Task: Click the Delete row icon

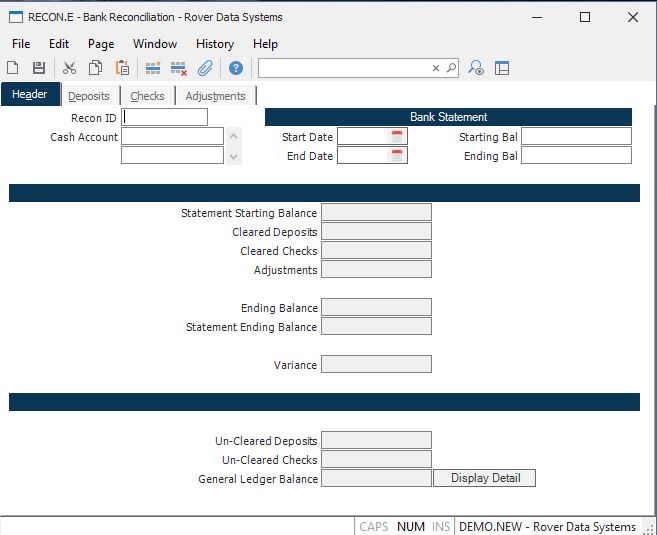Action: pos(179,68)
